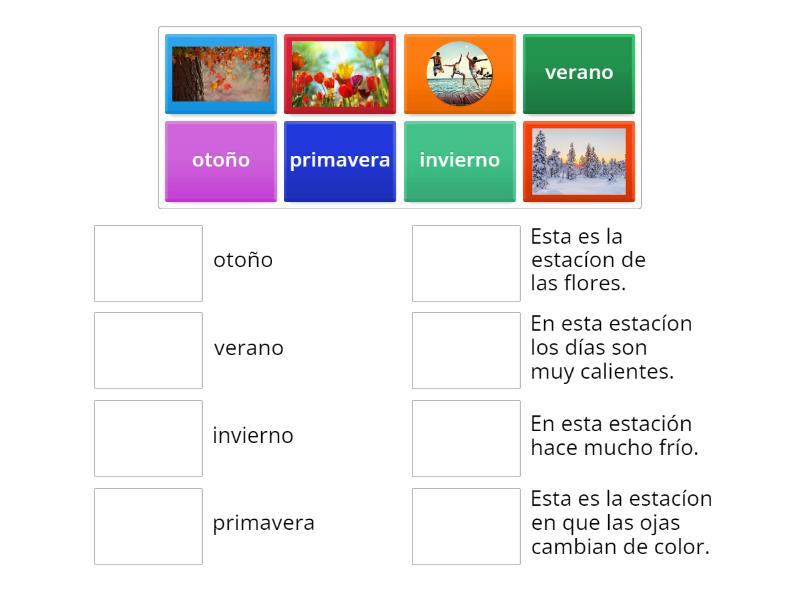Viewport: 800px width, 600px height.
Task: Click the answer box beside otoño
Action: (148, 262)
